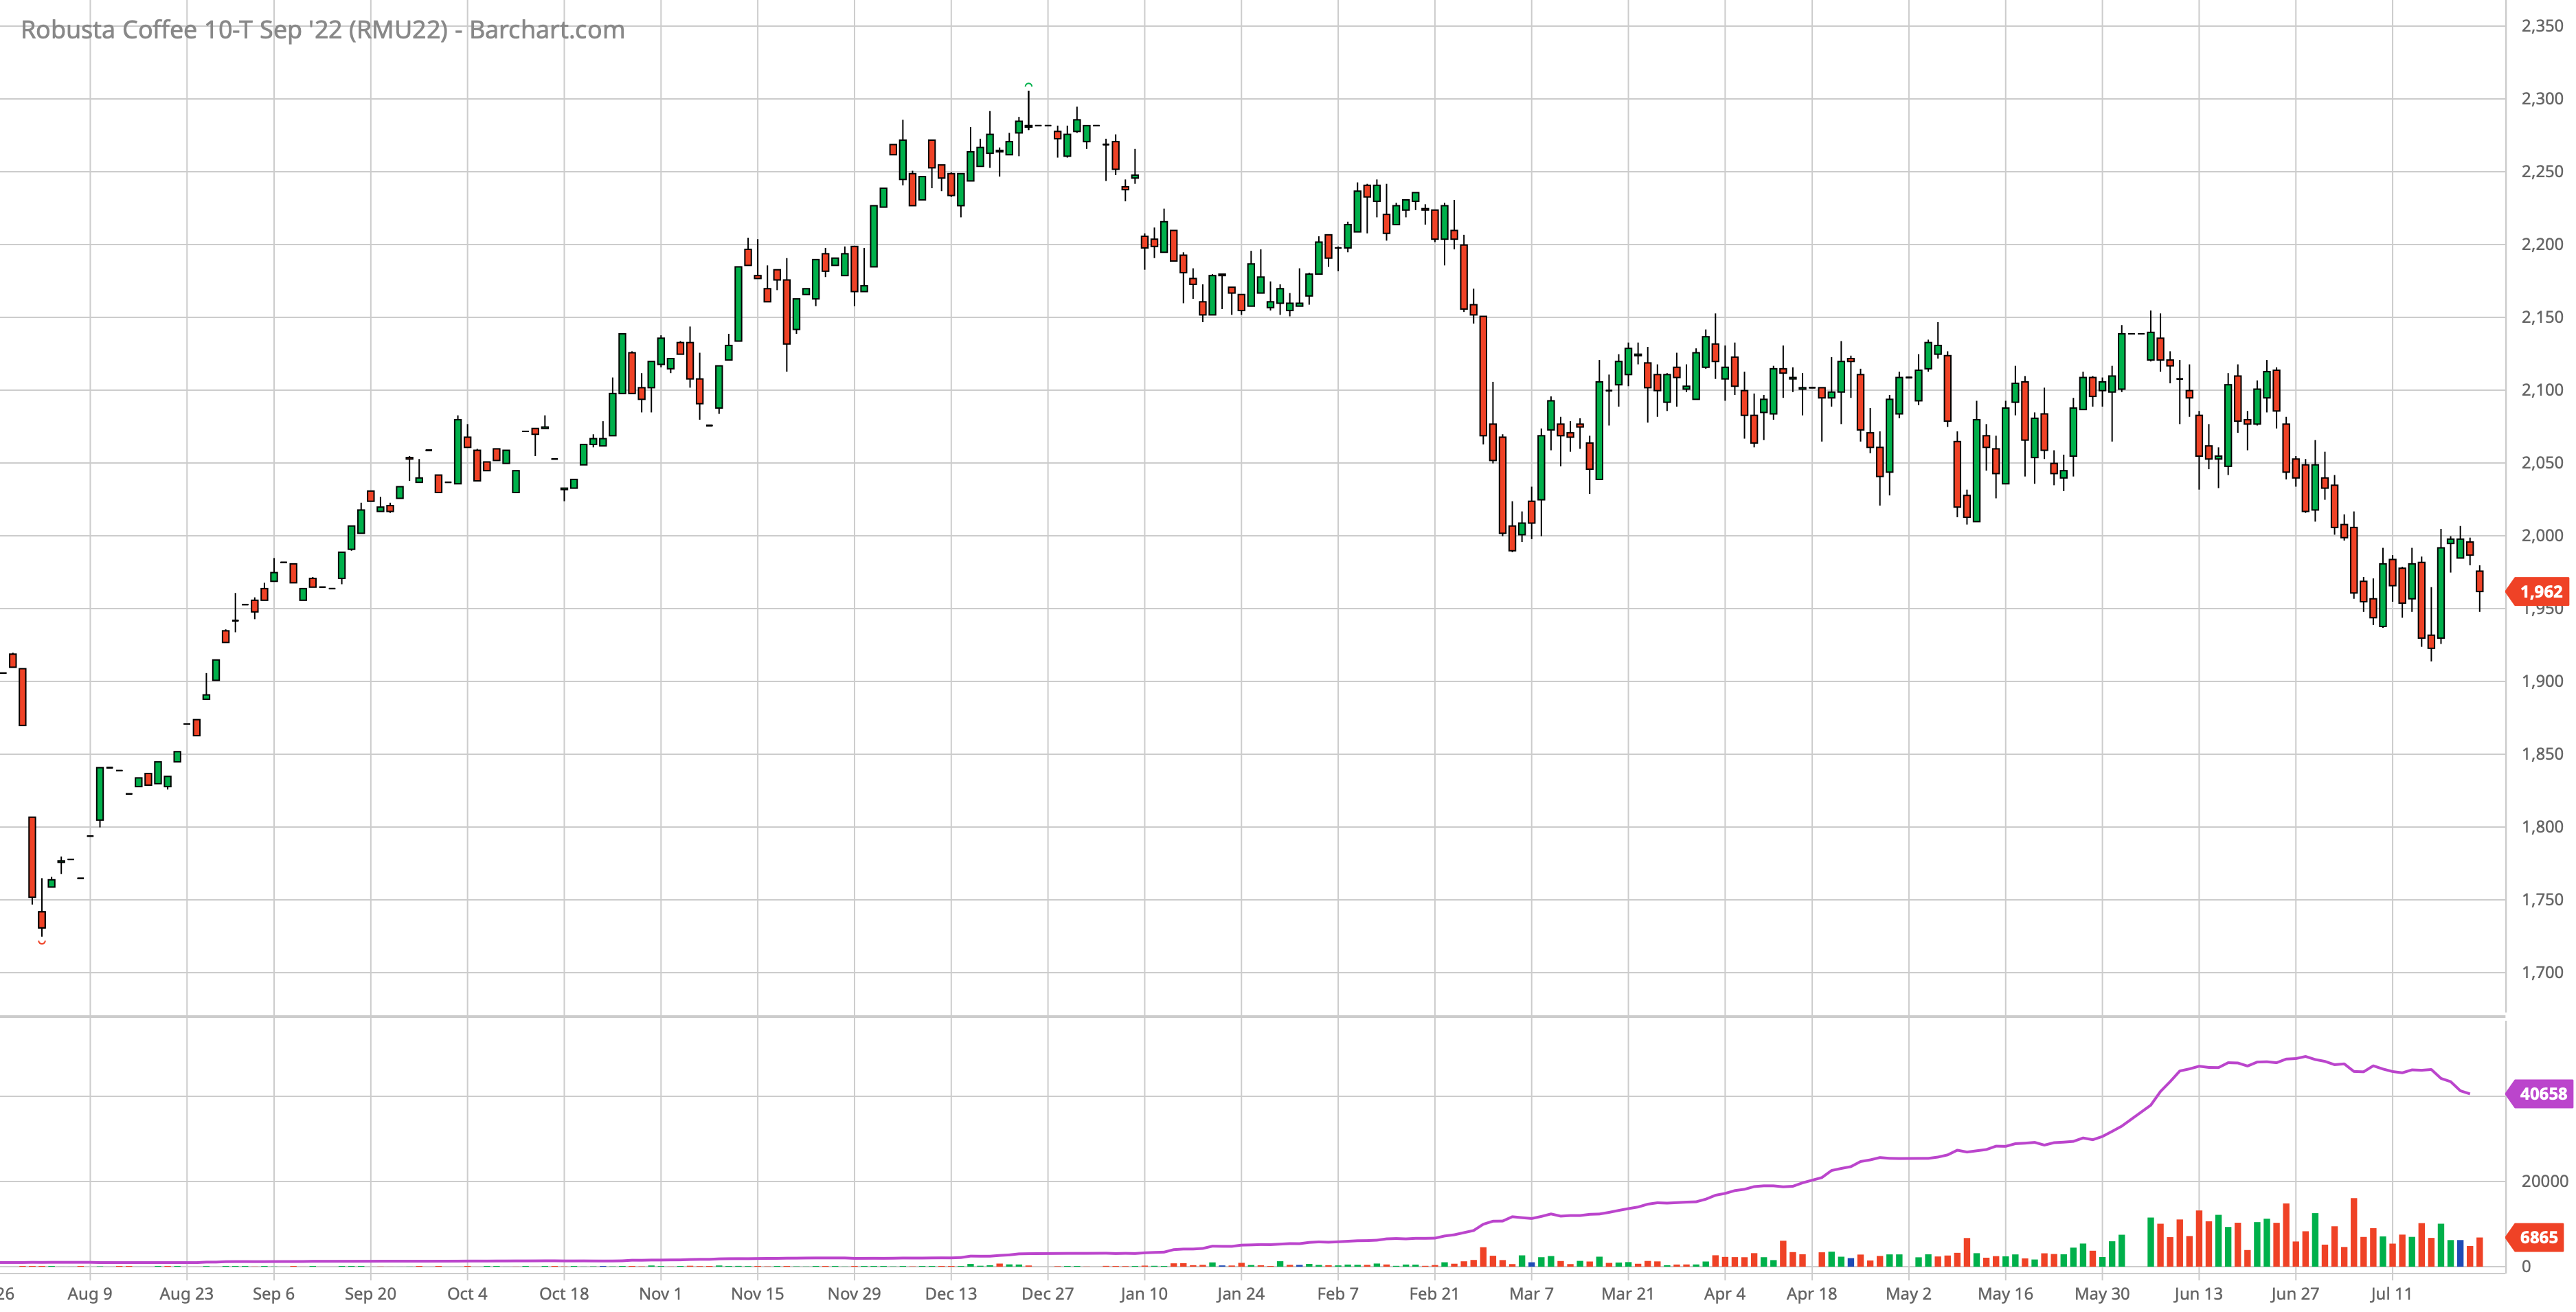The height and width of the screenshot is (1312, 2576).
Task: Click the 1,750 price axis label
Action: point(2542,900)
